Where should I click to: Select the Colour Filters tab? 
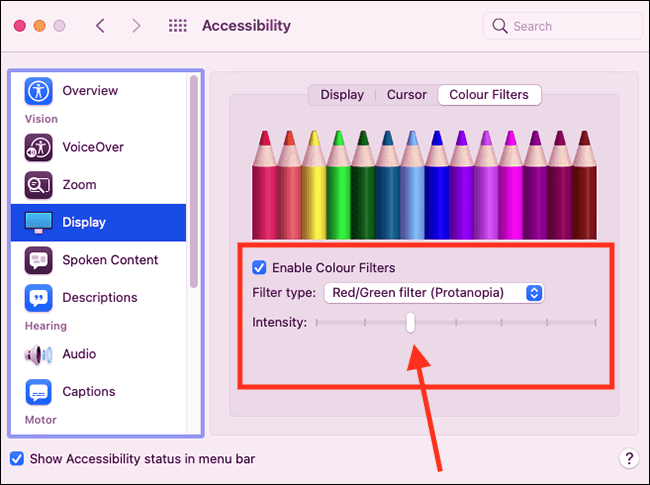[489, 95]
